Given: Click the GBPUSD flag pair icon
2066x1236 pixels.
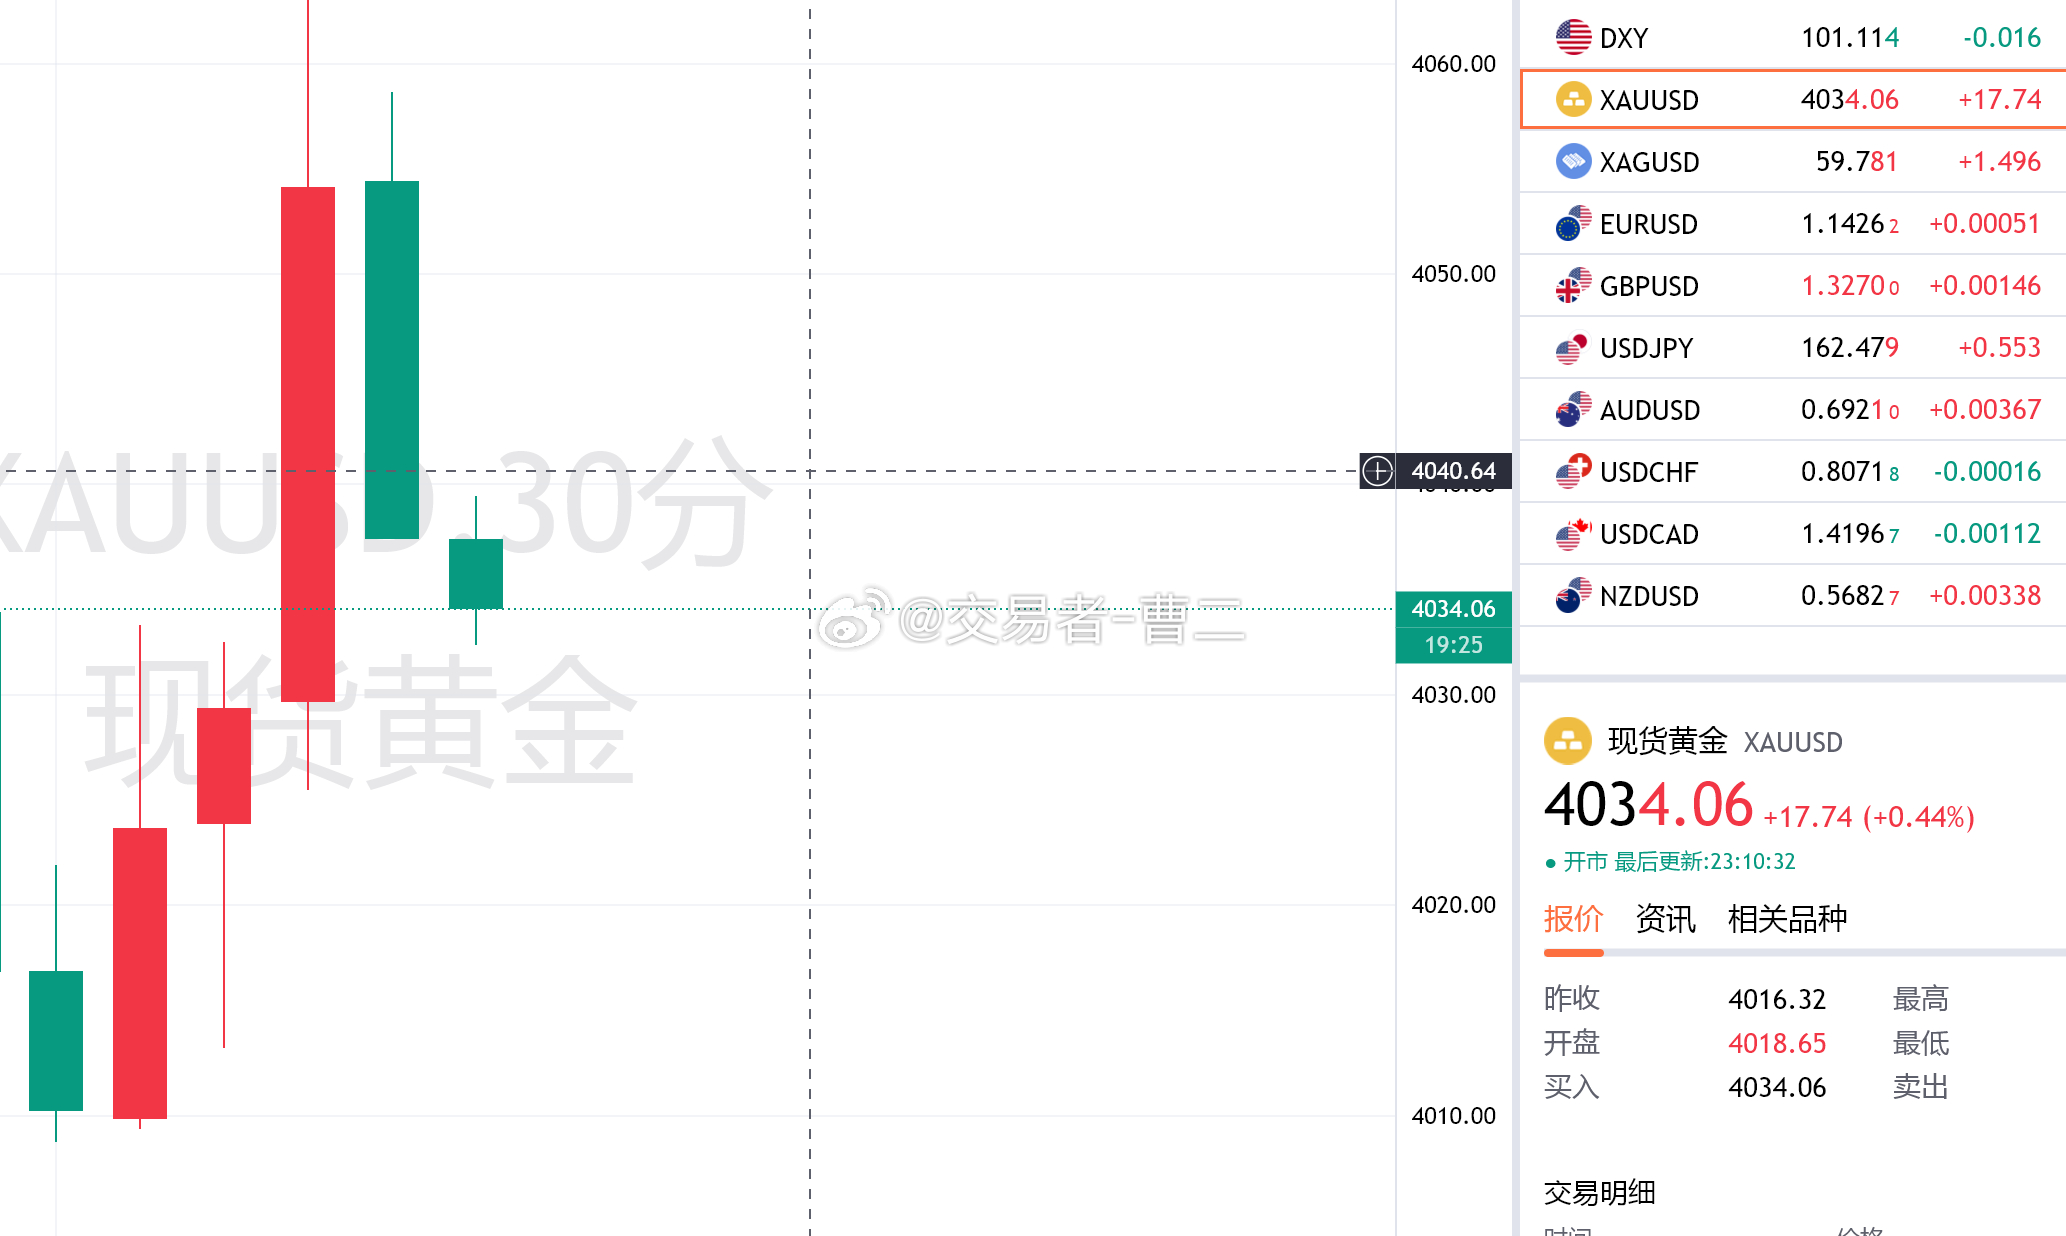Looking at the screenshot, I should click(1573, 285).
